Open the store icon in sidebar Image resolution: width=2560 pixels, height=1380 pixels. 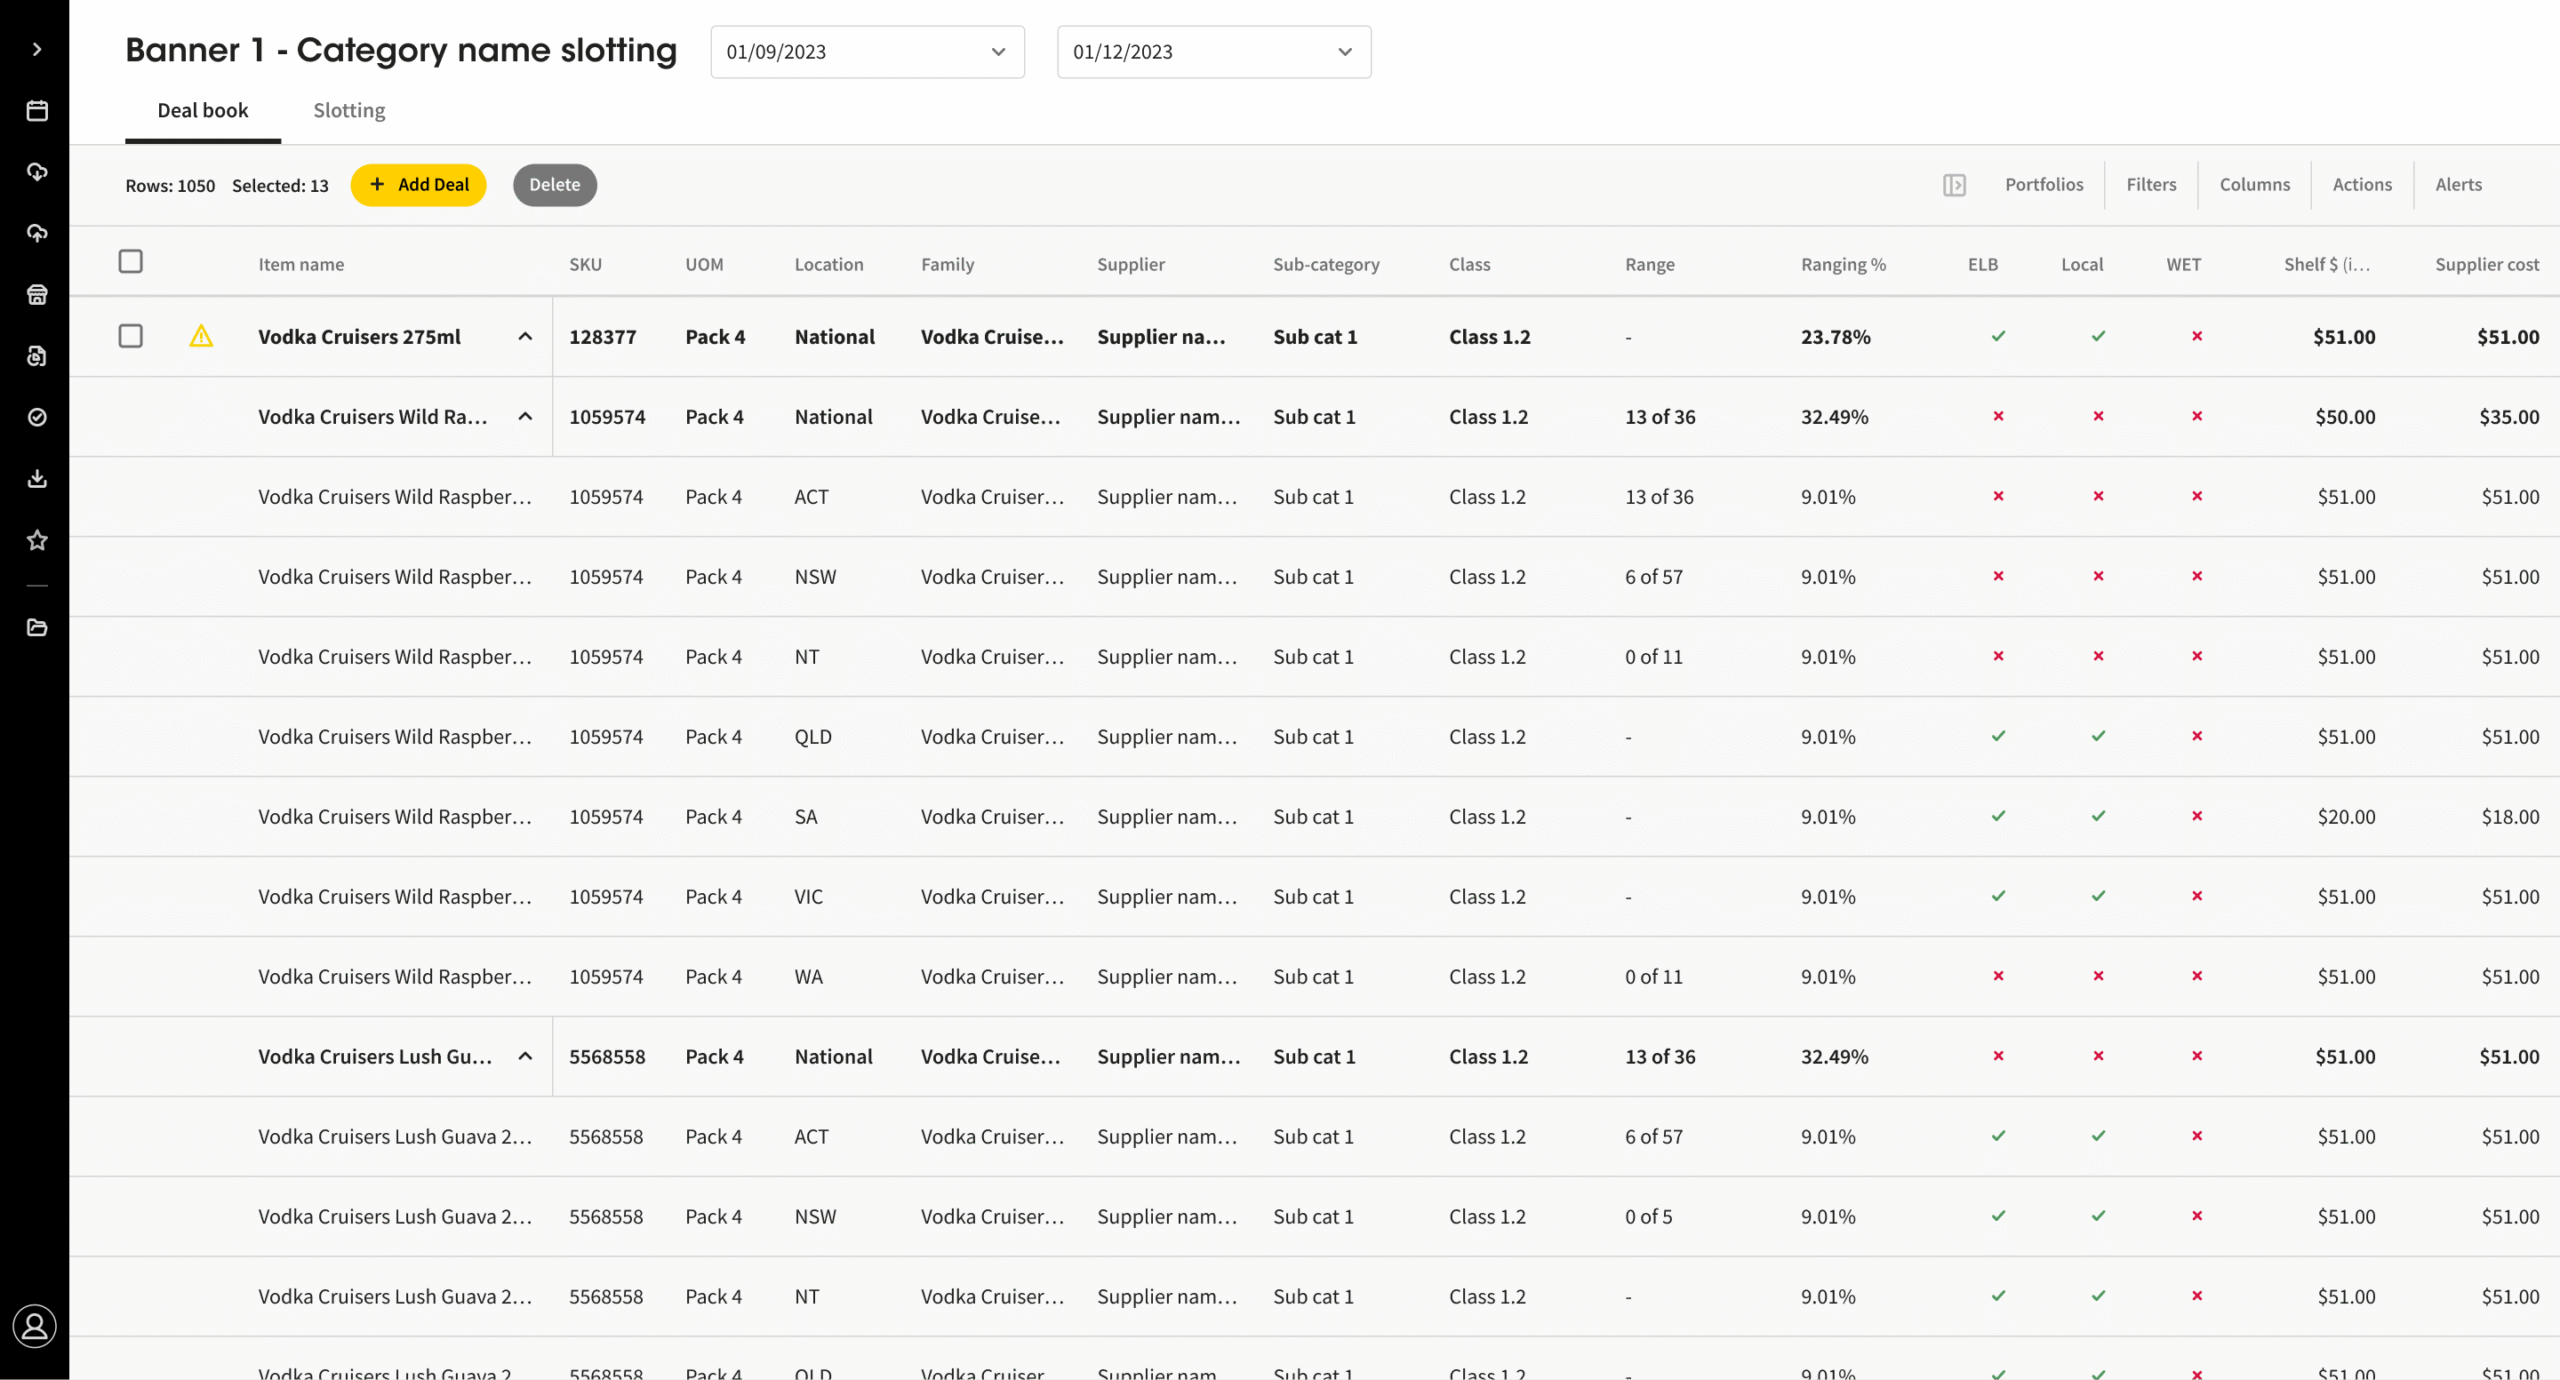37,295
